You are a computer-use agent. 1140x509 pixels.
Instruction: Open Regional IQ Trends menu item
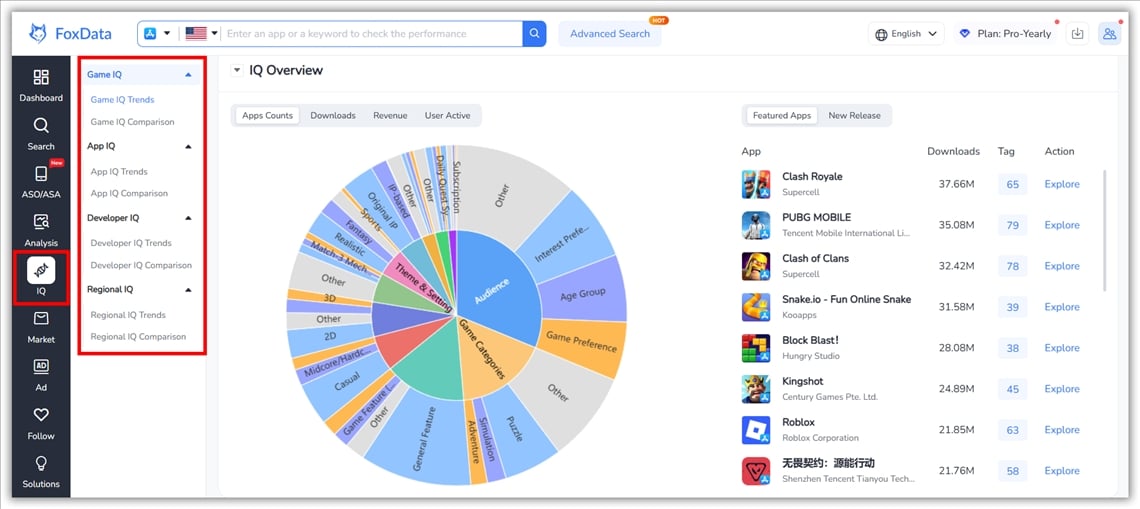tap(128, 315)
